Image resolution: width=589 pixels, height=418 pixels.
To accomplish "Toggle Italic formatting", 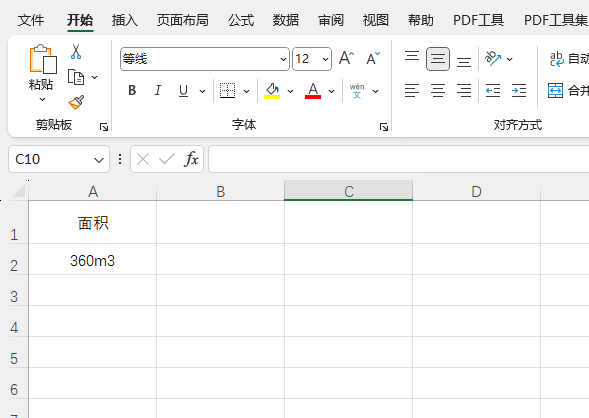I will pos(158,91).
